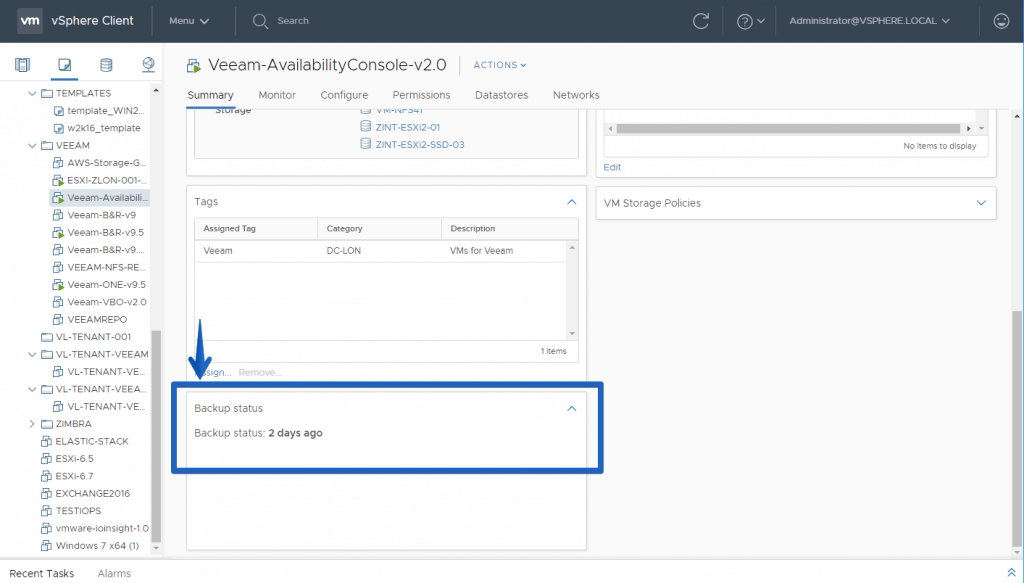Click the ZIMBRA folder icon
This screenshot has height=583, width=1024.
pos(46,424)
